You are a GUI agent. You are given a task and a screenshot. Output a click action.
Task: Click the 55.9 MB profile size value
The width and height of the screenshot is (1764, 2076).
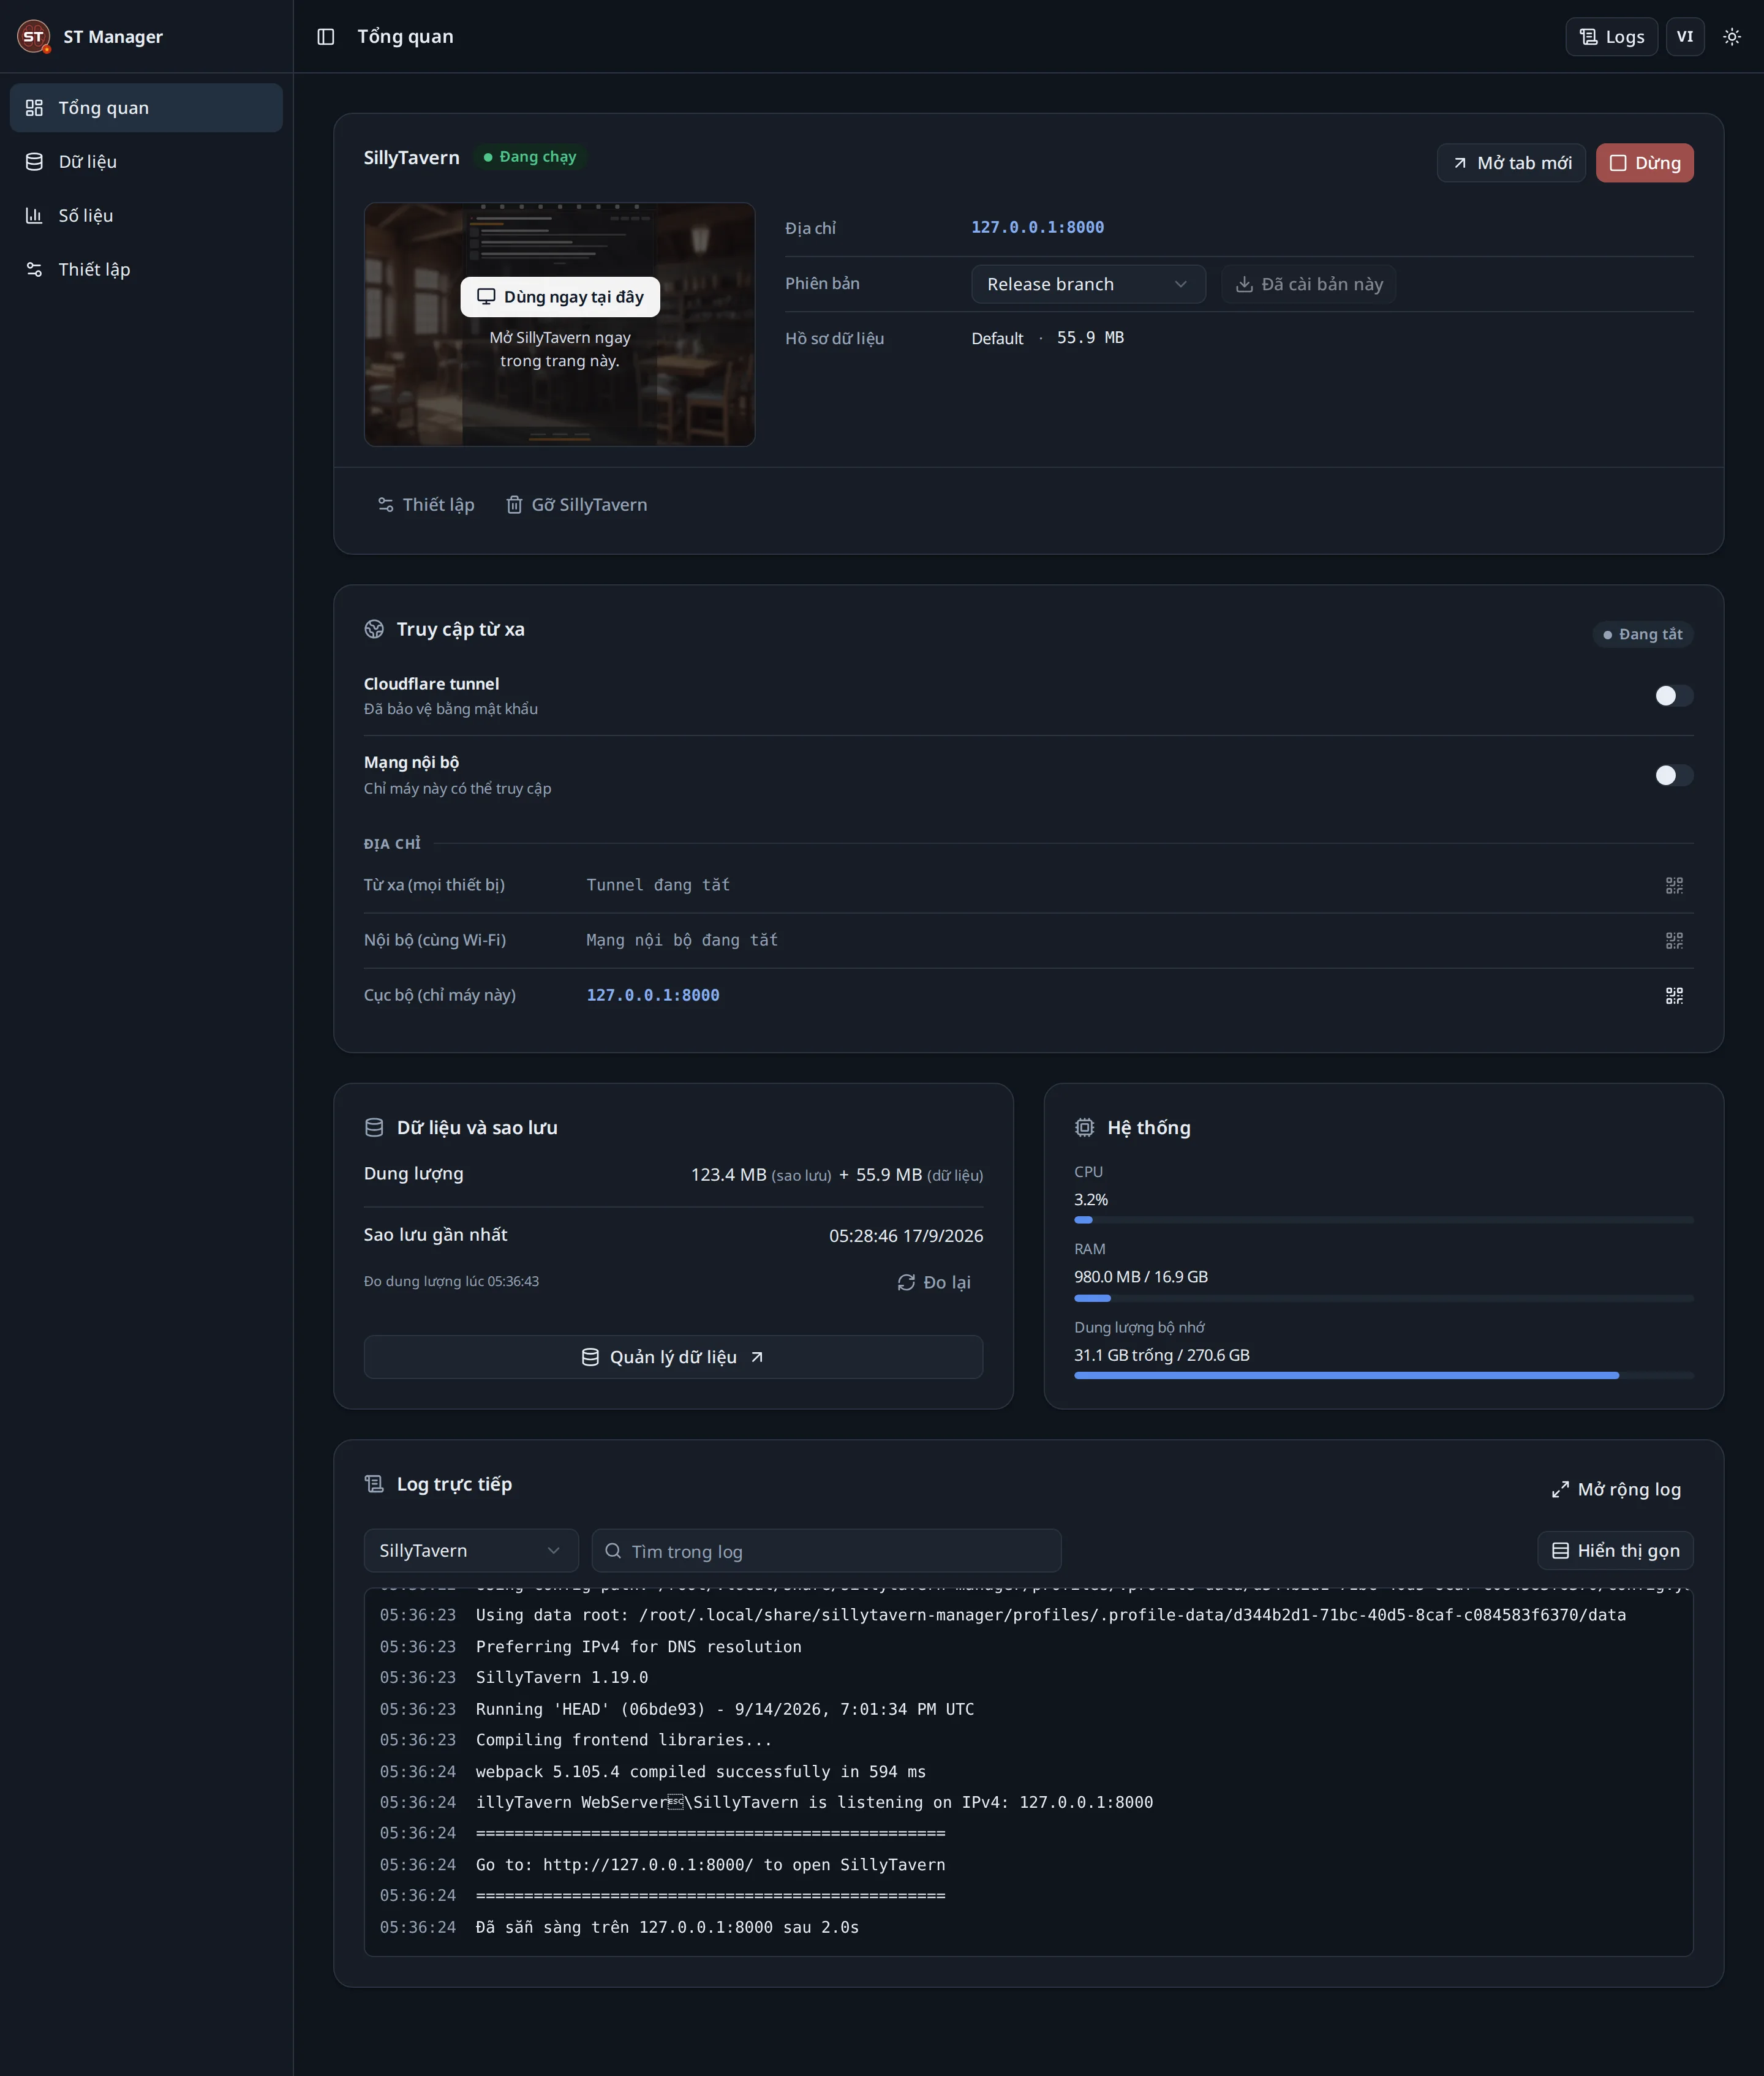(x=1090, y=338)
